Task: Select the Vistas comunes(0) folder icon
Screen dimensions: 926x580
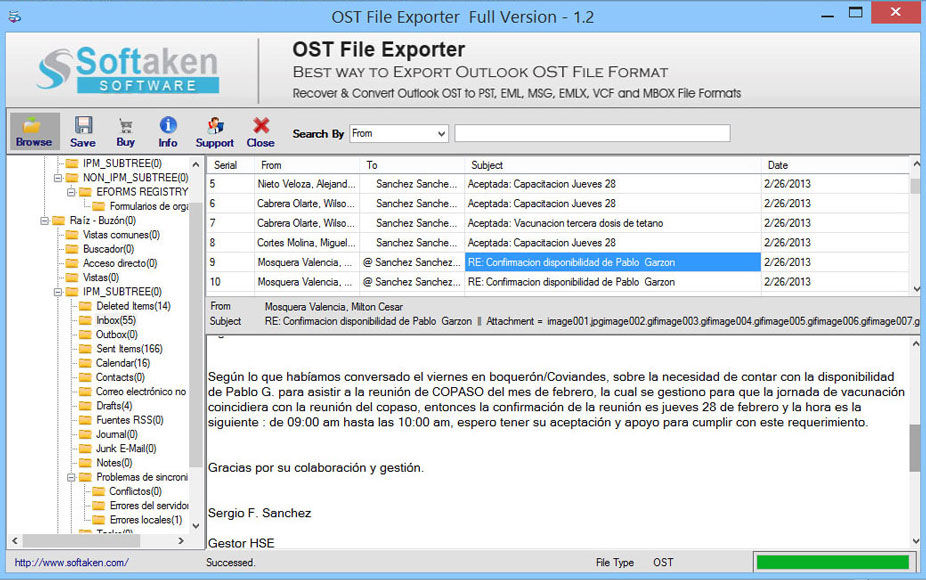Action: point(72,234)
